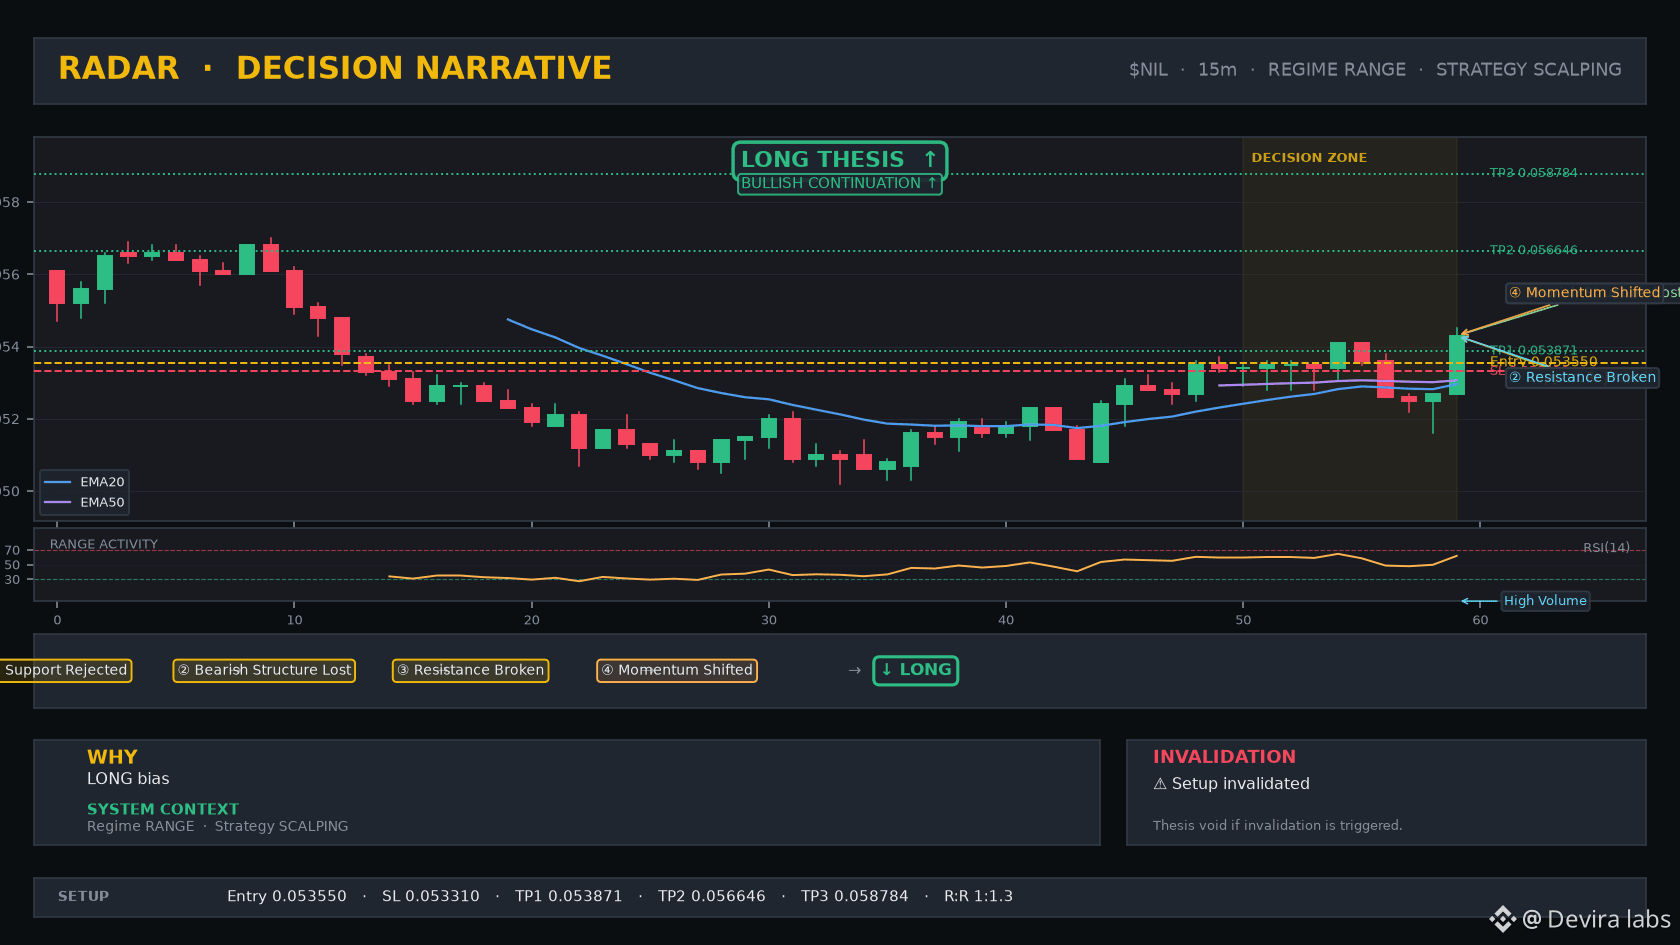
Task: Click STRATEGY SCALPING in the header
Action: coord(1529,70)
